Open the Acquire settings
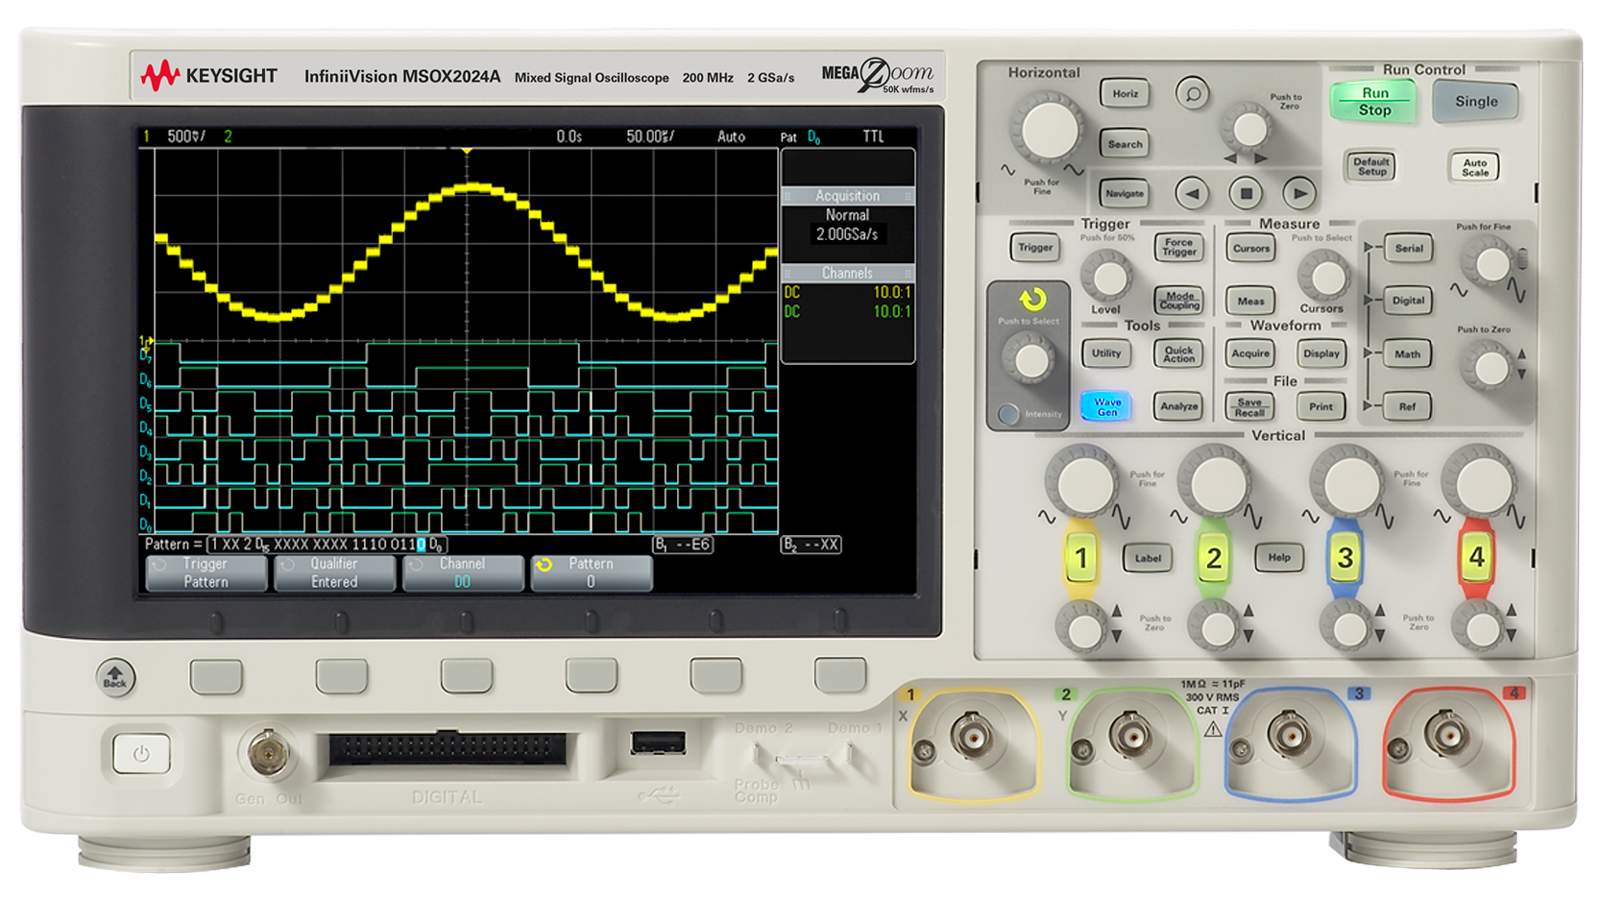Image resolution: width=1600 pixels, height=900 pixels. point(1249,354)
